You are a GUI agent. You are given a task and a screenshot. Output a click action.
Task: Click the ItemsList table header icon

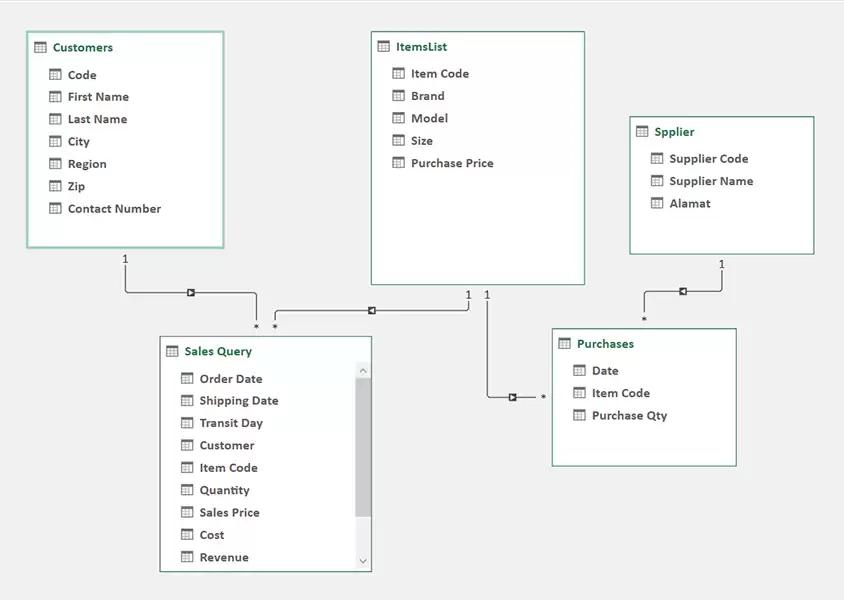[x=384, y=47]
